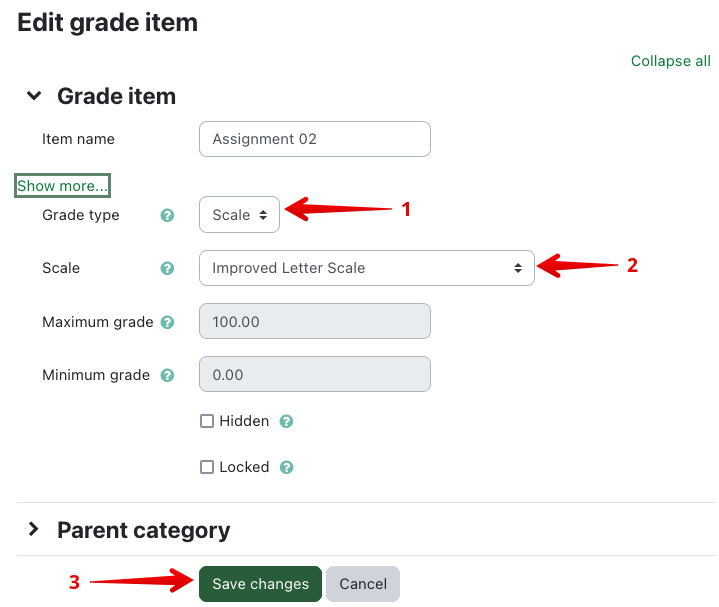Click the Item name text field

[315, 139]
